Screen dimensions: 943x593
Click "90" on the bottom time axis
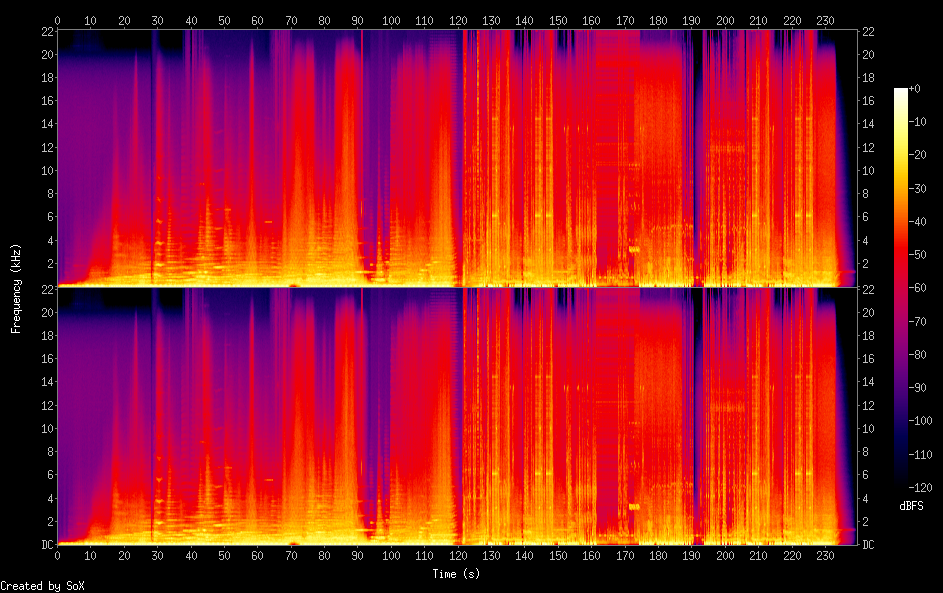coord(357,556)
